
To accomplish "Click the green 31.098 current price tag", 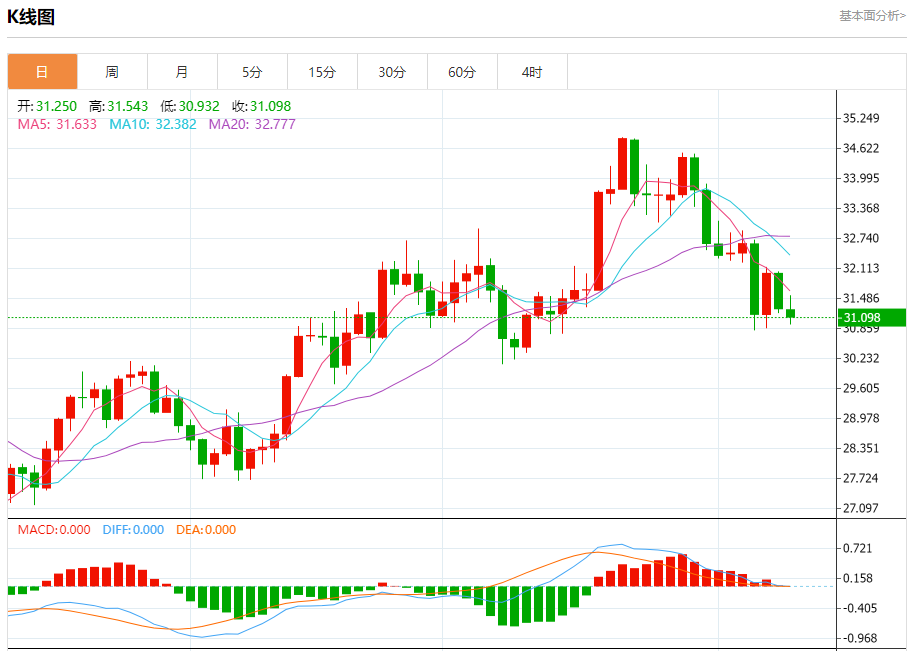I will 871,317.
